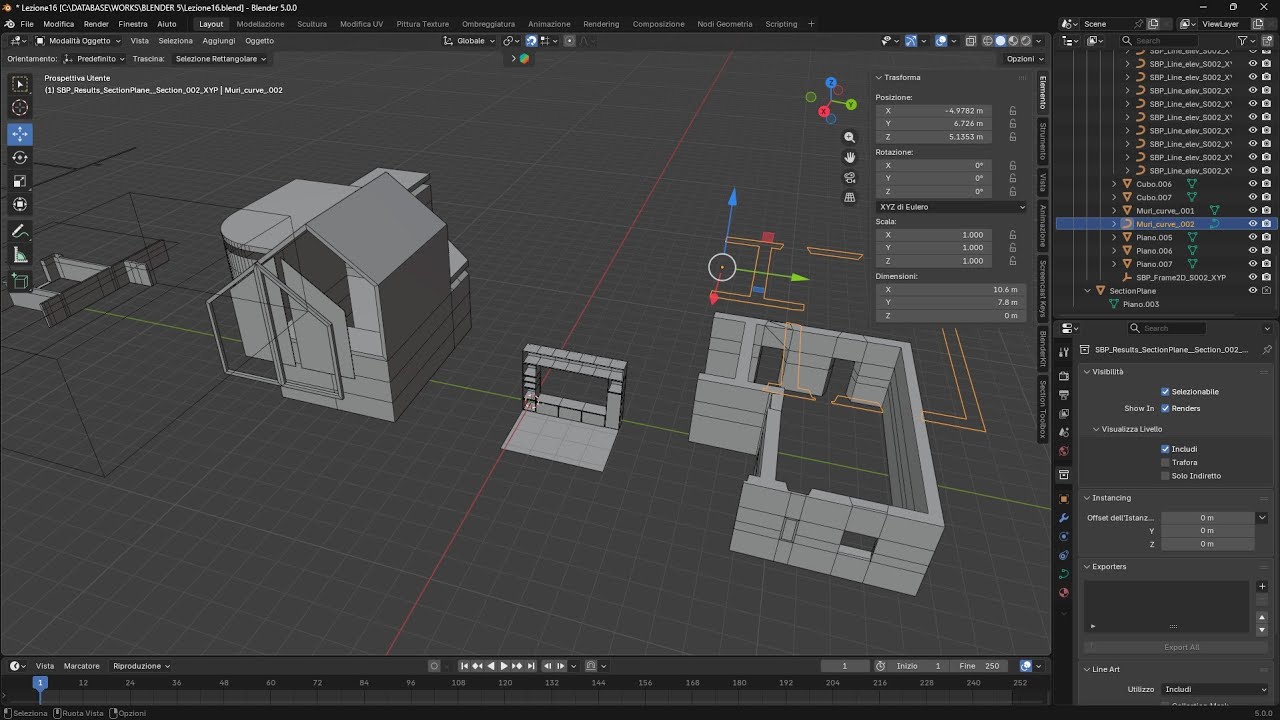Select the Add Cube tool
1280x720 pixels.
(x=20, y=281)
